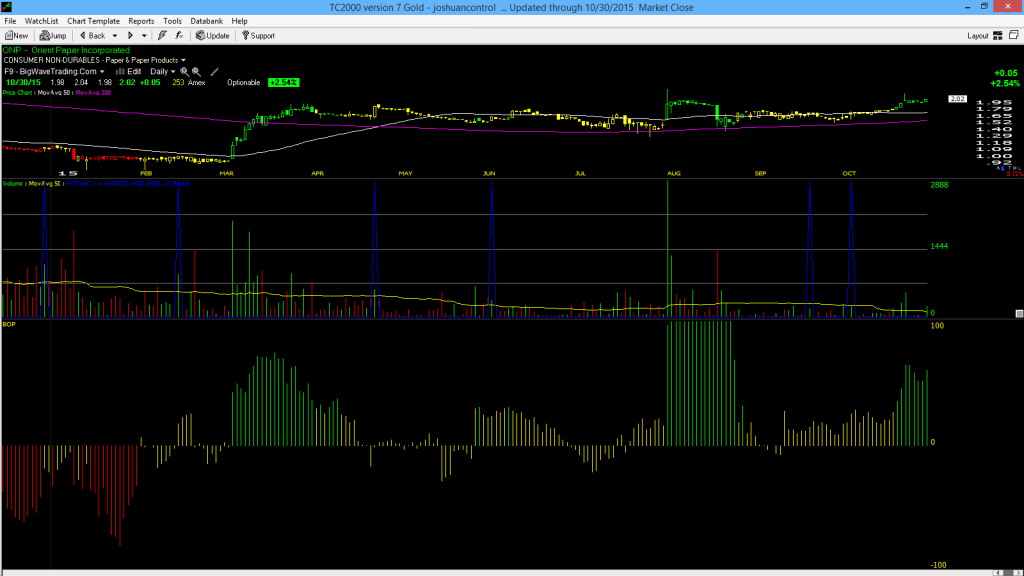This screenshot has height=576, width=1024.
Task: Open the WatchList menu
Action: point(41,21)
